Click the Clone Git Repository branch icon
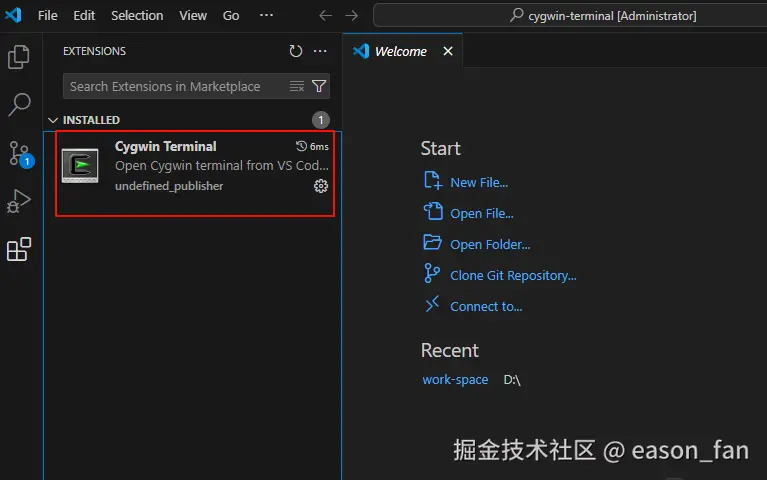The image size is (767, 480). [x=432, y=273]
